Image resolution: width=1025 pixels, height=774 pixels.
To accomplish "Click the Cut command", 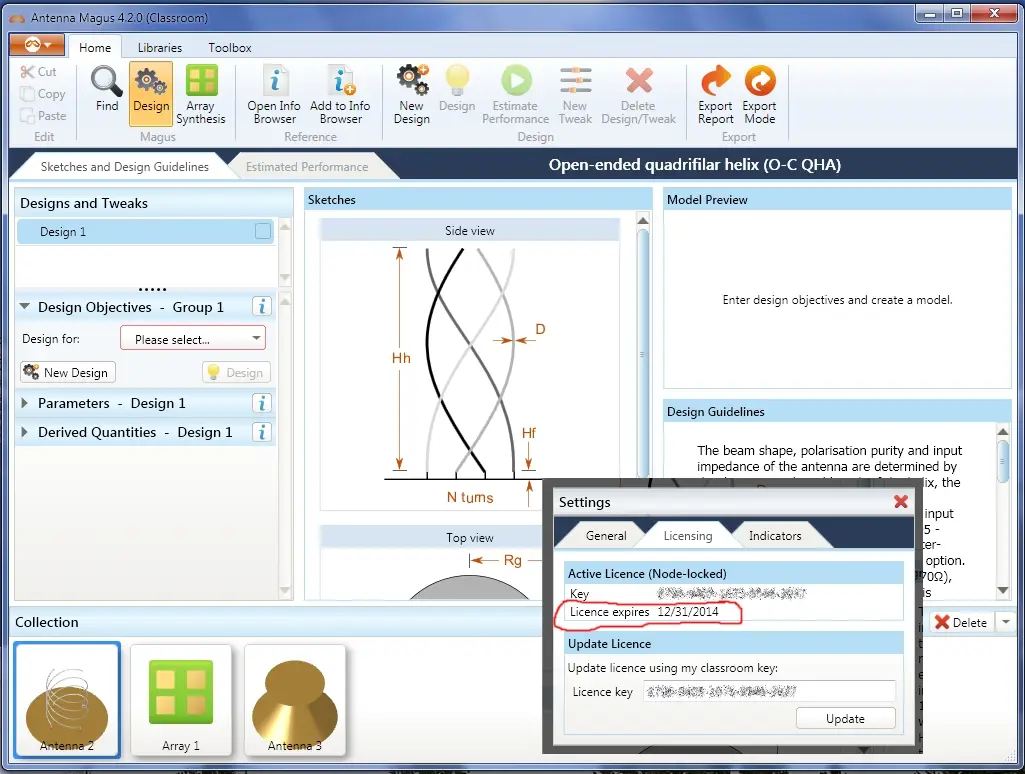I will coord(38,72).
